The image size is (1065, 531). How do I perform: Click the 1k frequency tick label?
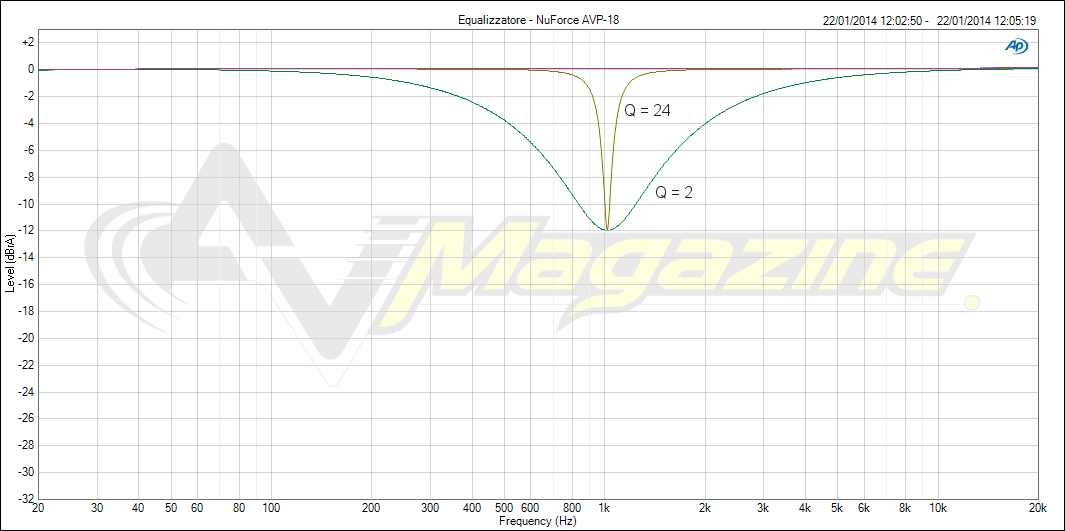(604, 507)
